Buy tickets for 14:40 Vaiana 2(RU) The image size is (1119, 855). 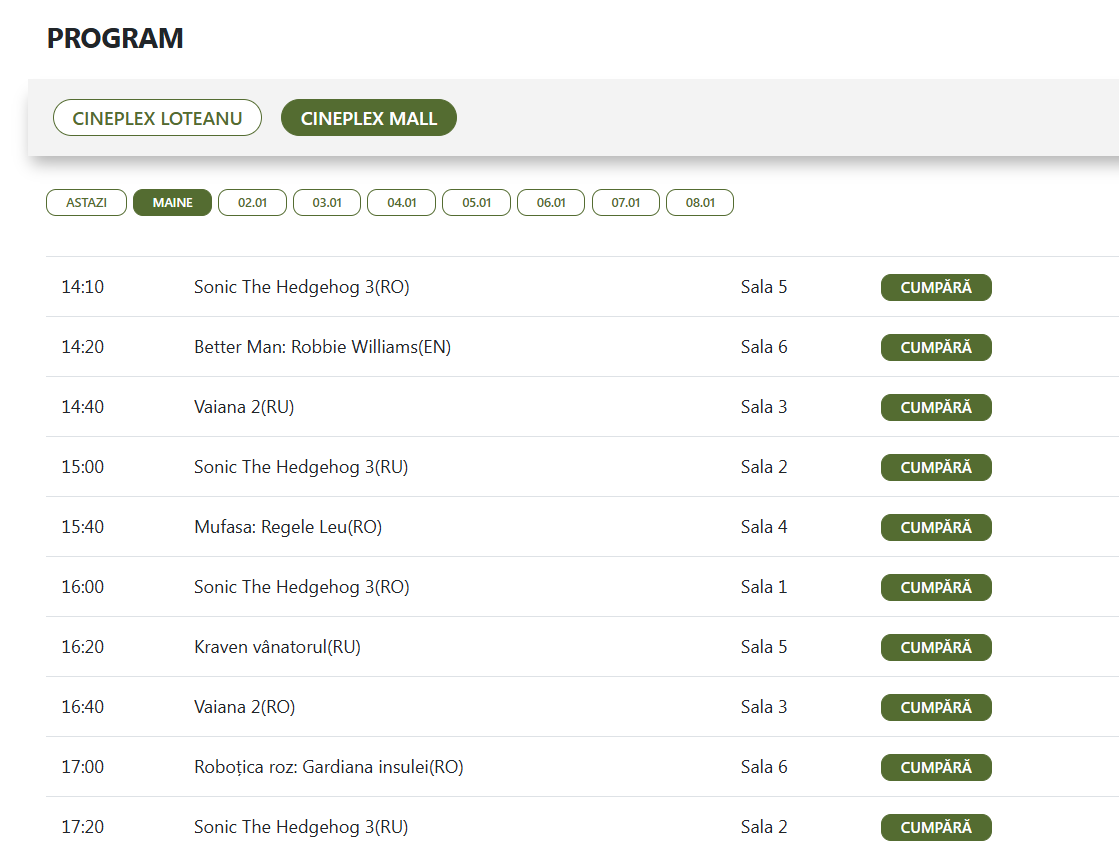[x=936, y=408]
